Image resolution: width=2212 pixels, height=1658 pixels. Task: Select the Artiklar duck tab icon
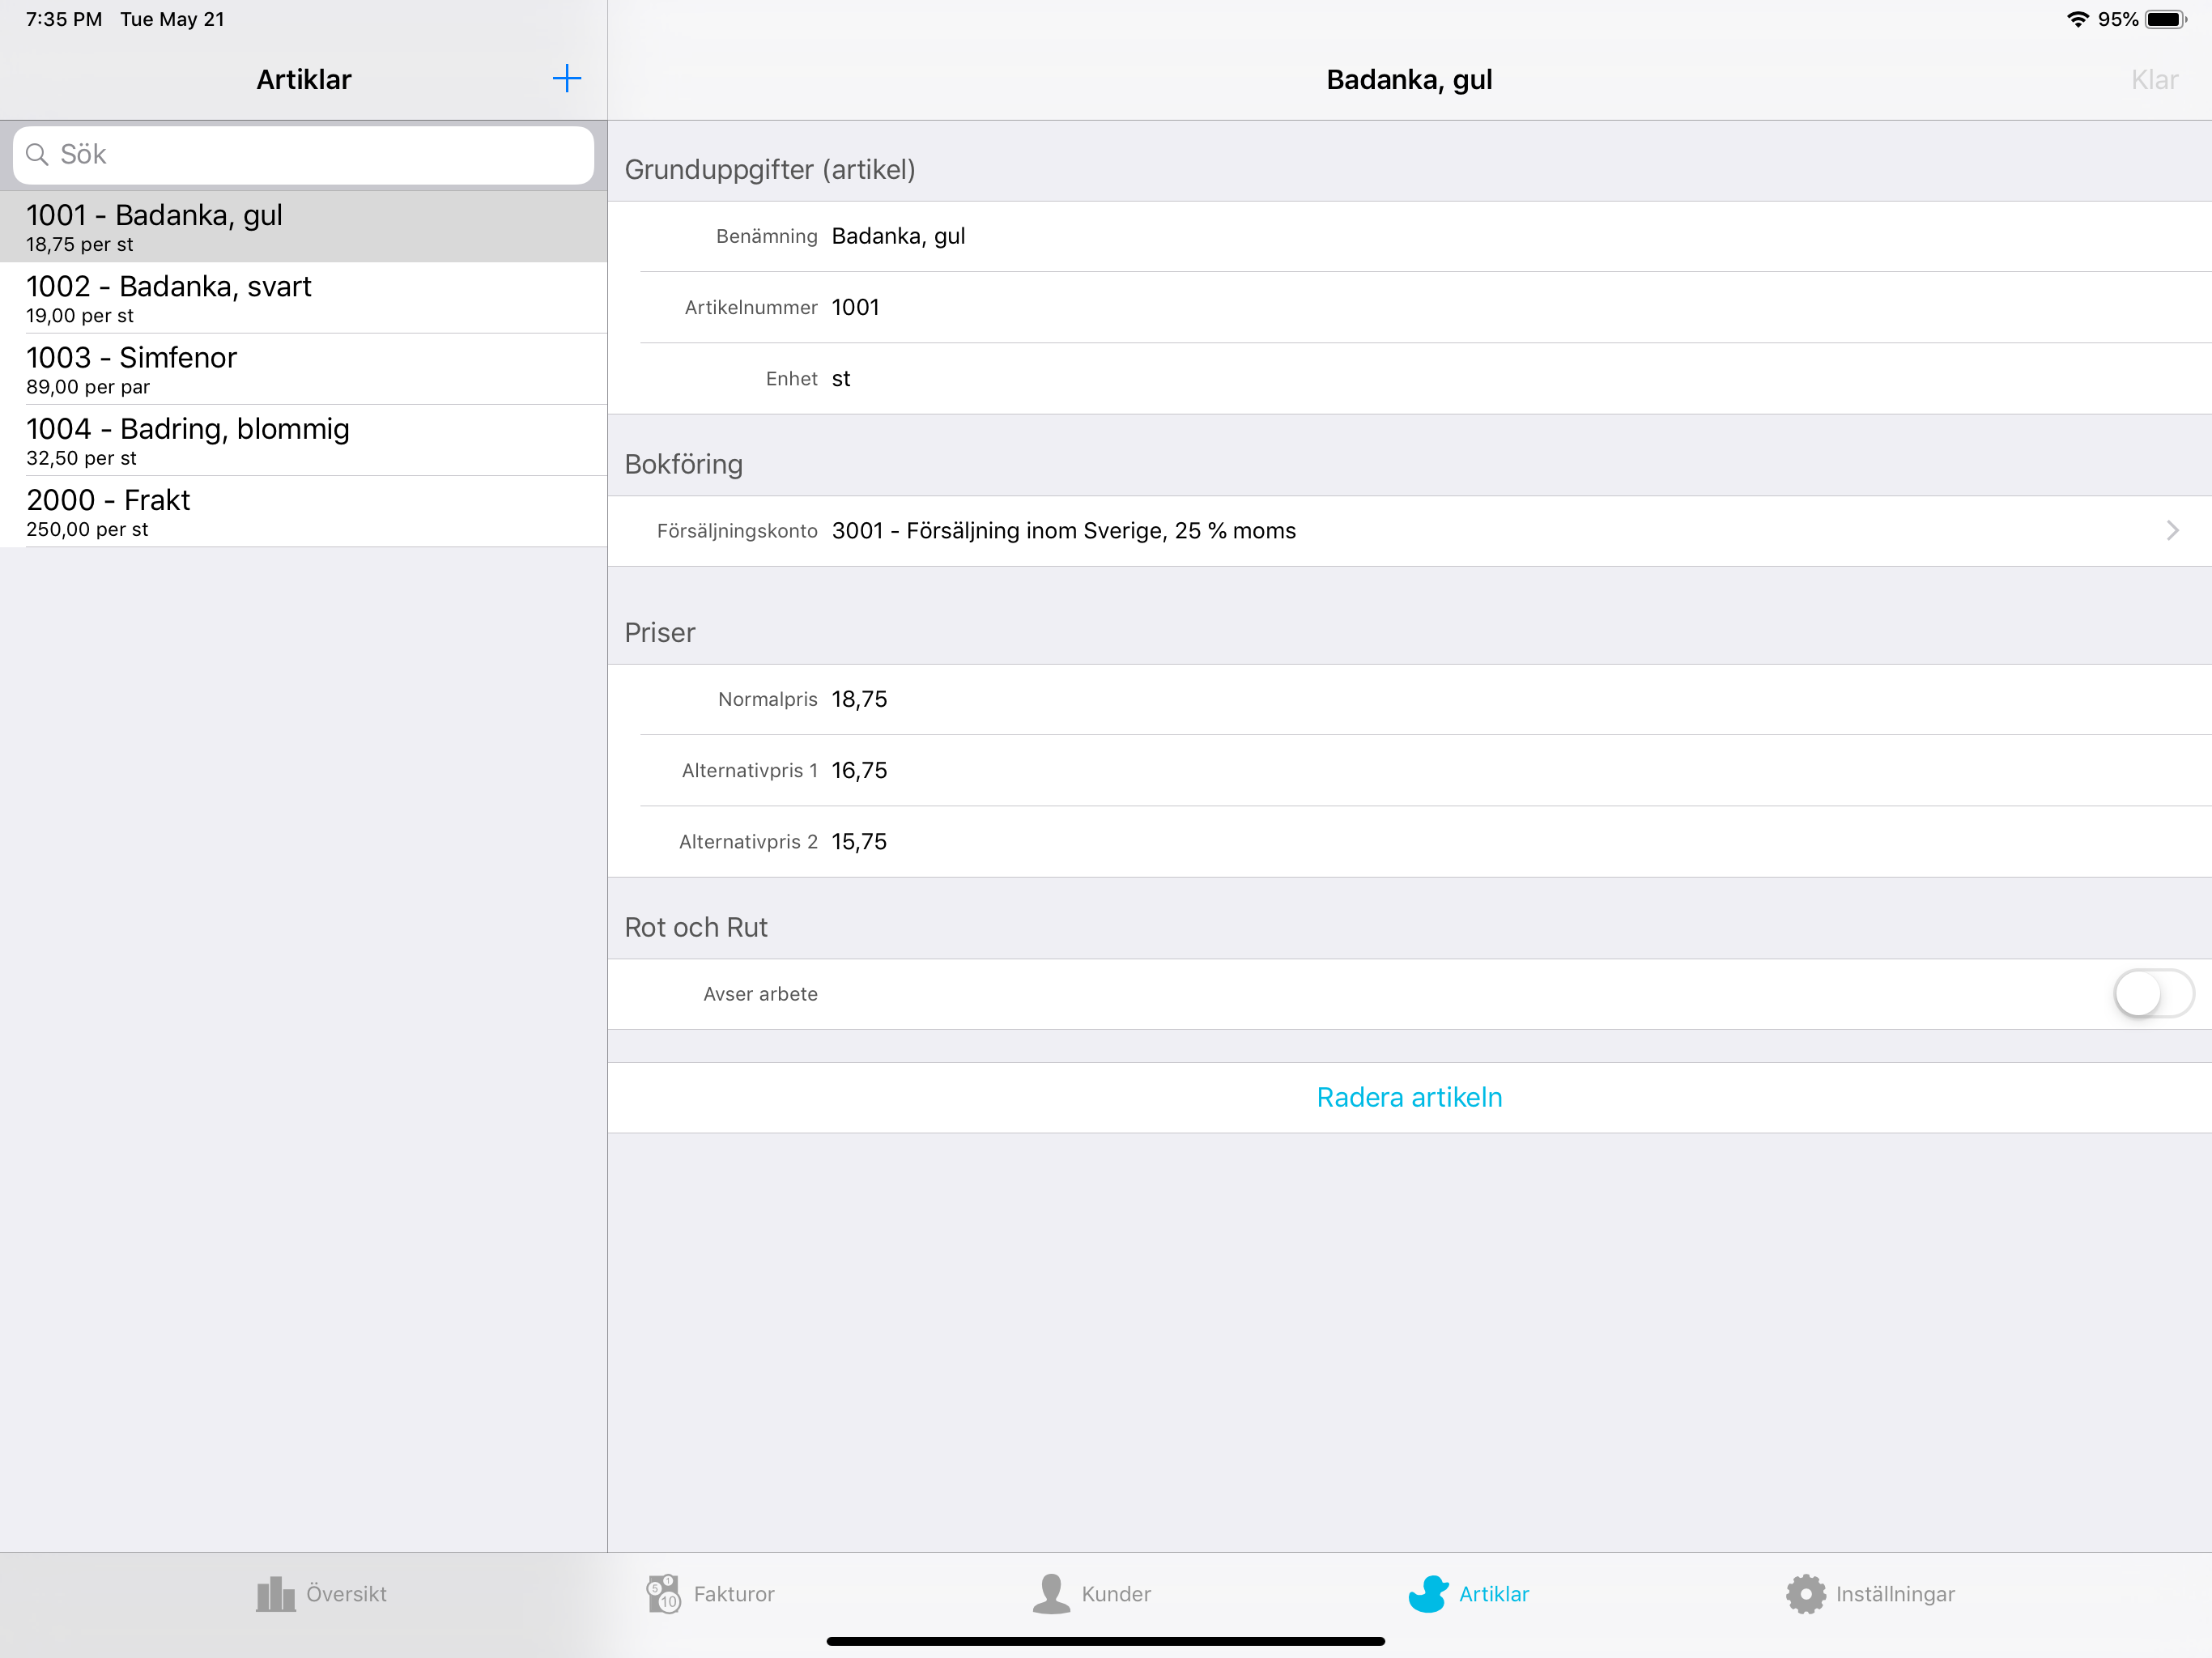1428,1593
